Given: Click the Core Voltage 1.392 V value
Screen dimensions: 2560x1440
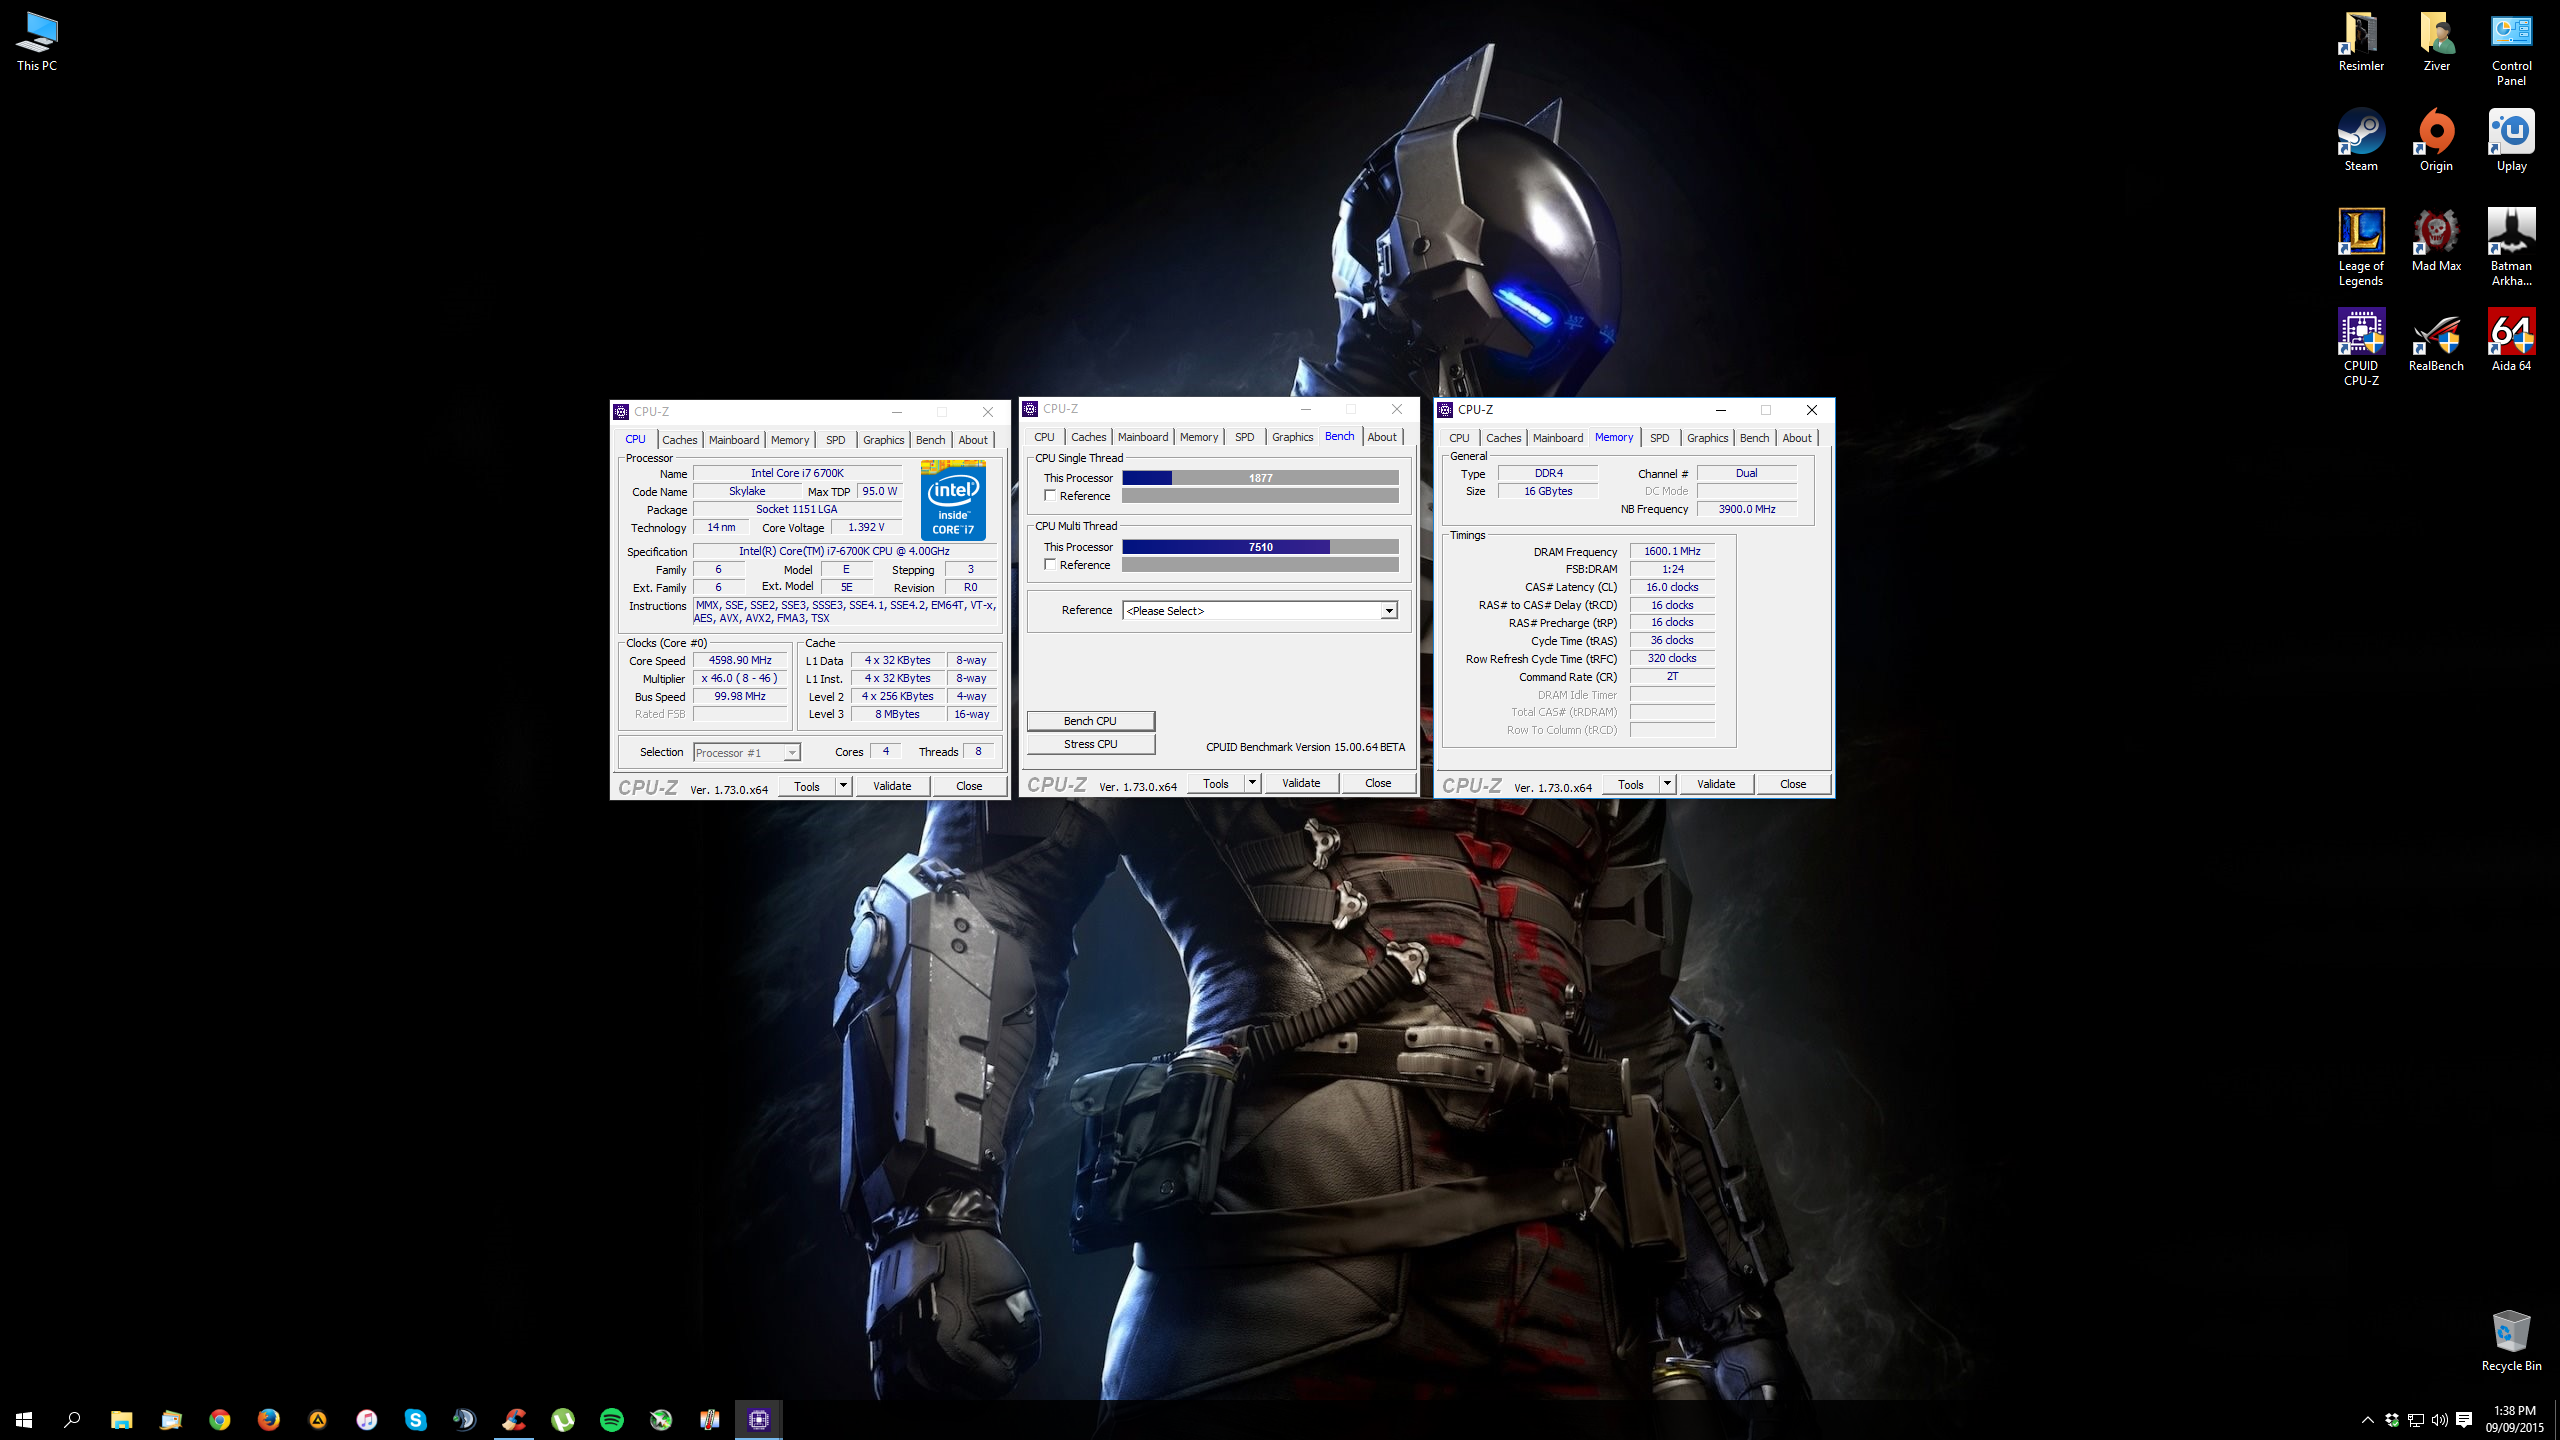Looking at the screenshot, I should pos(866,527).
